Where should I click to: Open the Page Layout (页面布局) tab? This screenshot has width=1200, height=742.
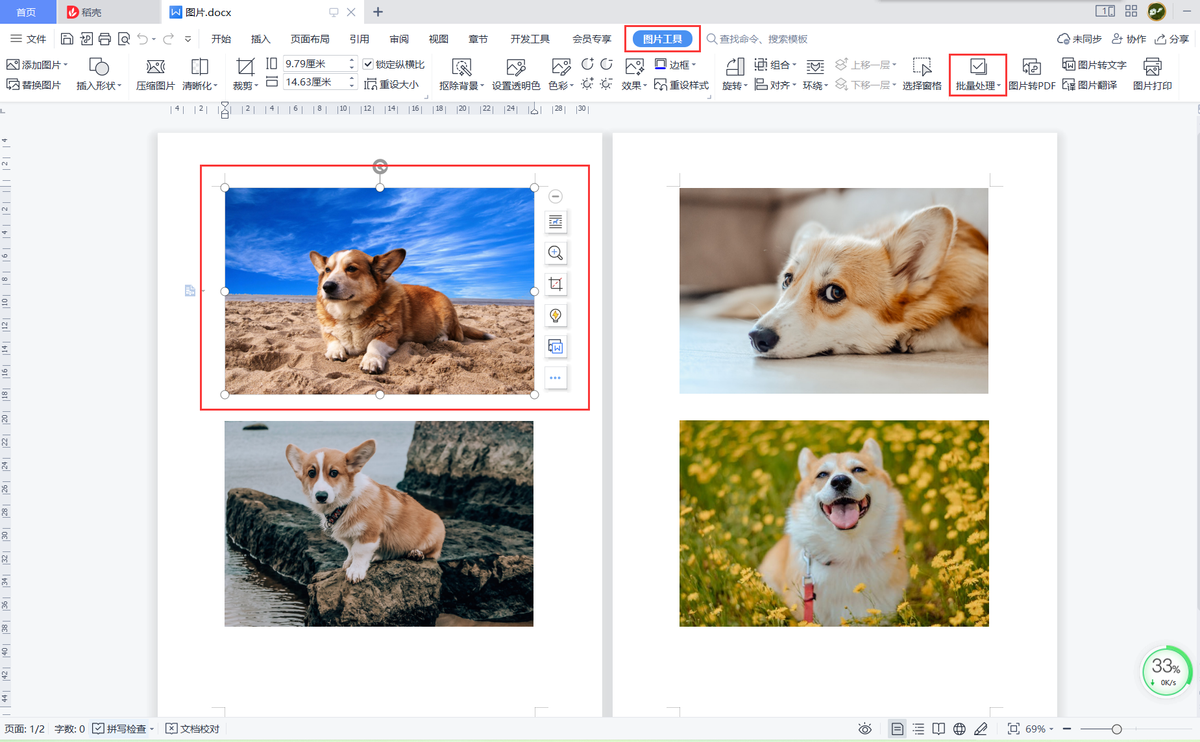click(x=310, y=39)
